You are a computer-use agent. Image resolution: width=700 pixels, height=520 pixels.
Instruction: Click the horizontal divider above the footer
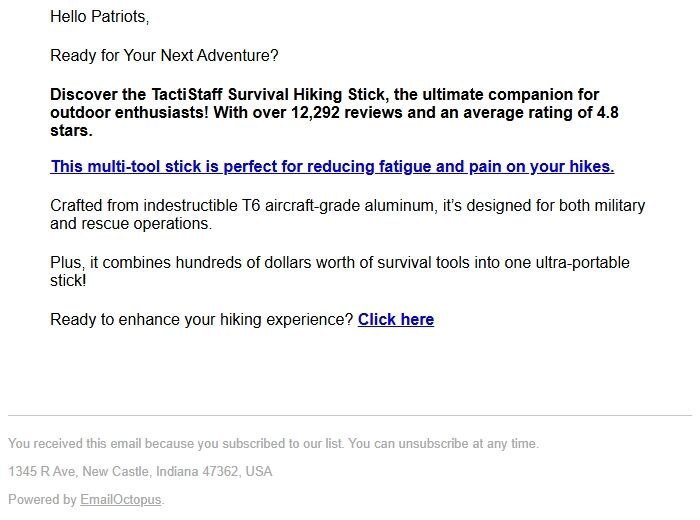tap(350, 415)
